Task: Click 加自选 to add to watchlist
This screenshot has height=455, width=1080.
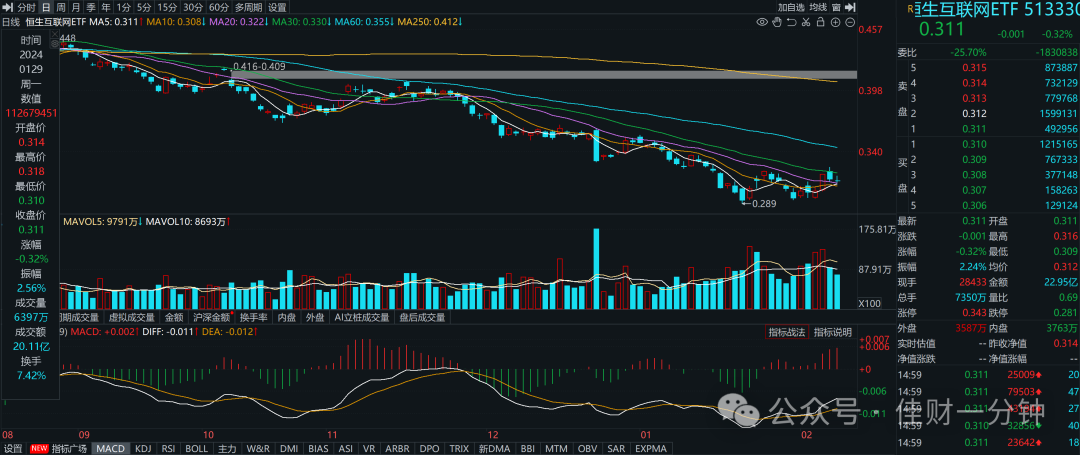Action: point(791,7)
